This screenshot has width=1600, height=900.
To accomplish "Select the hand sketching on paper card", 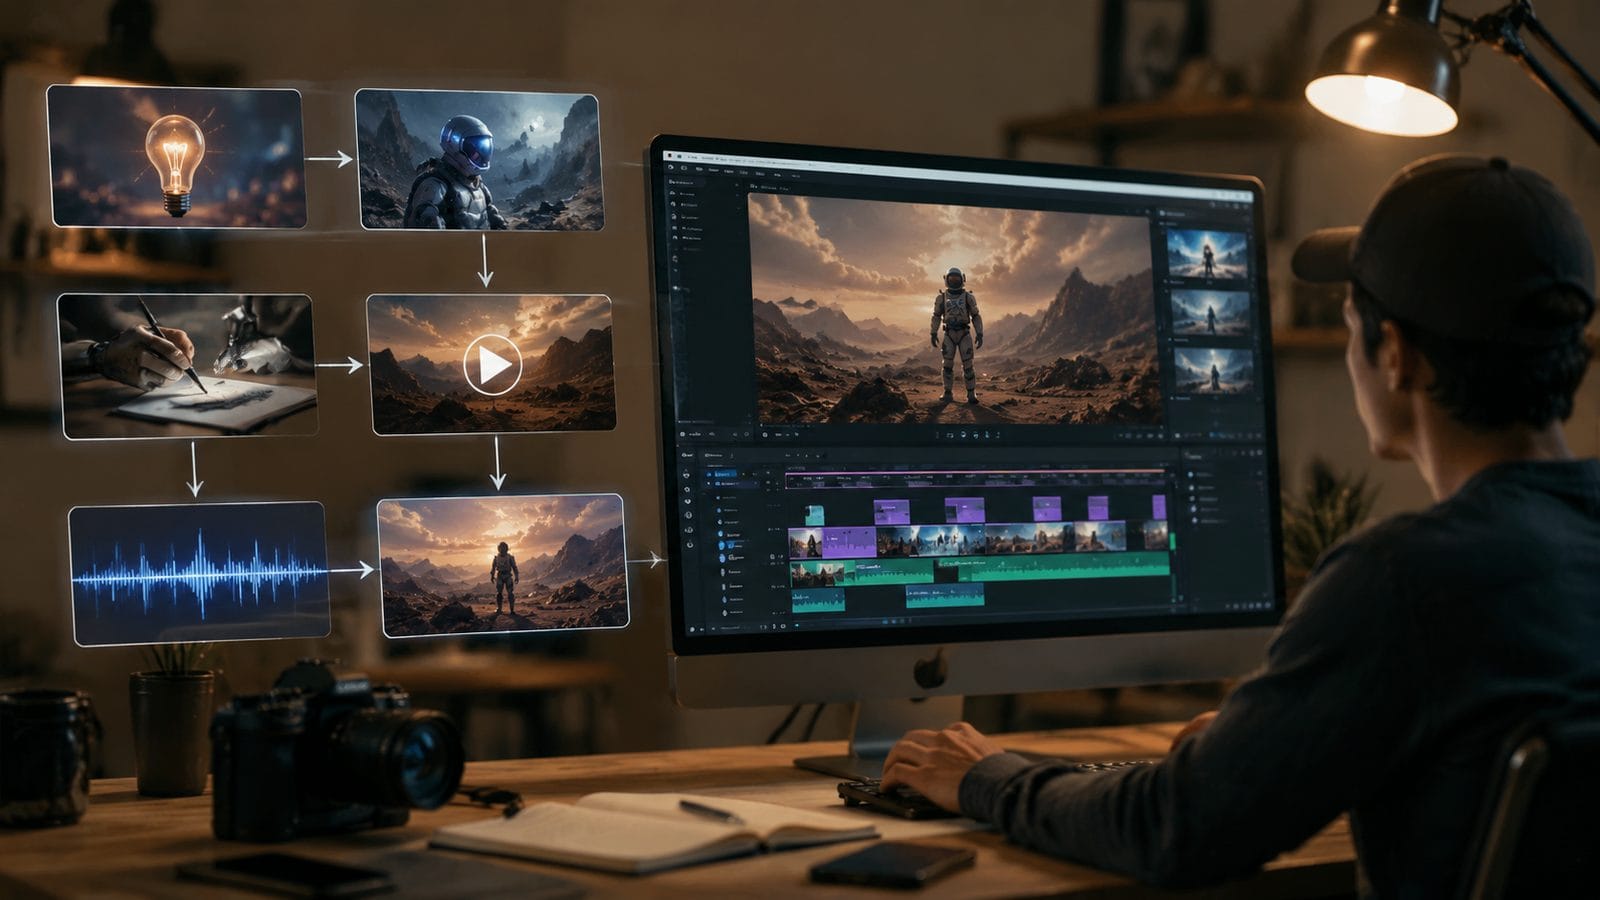I will tap(188, 366).
